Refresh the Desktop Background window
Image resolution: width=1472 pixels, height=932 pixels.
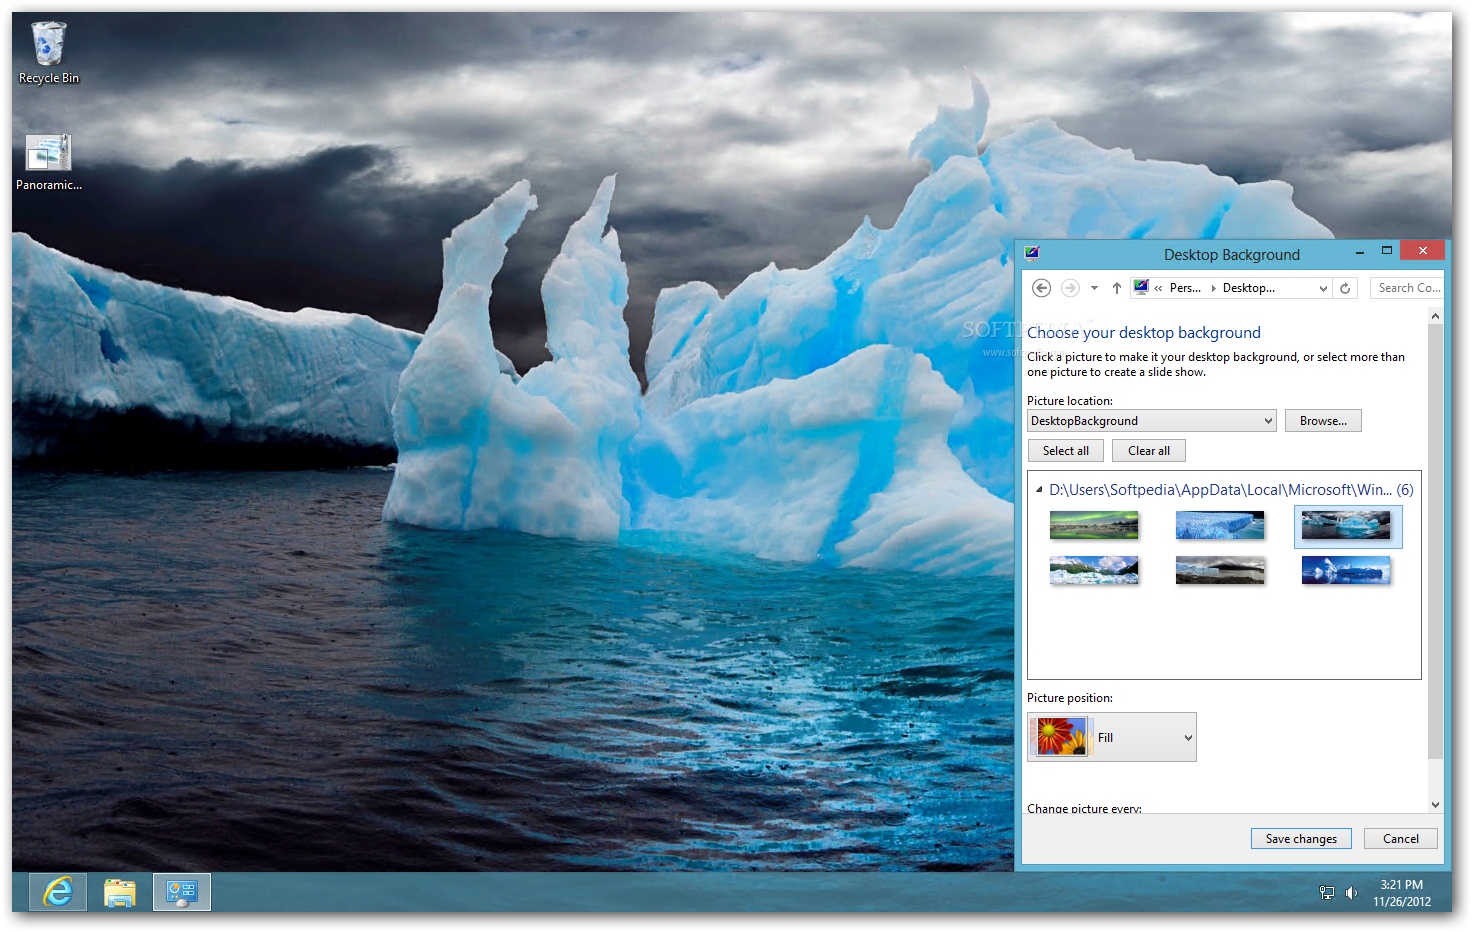[1345, 288]
